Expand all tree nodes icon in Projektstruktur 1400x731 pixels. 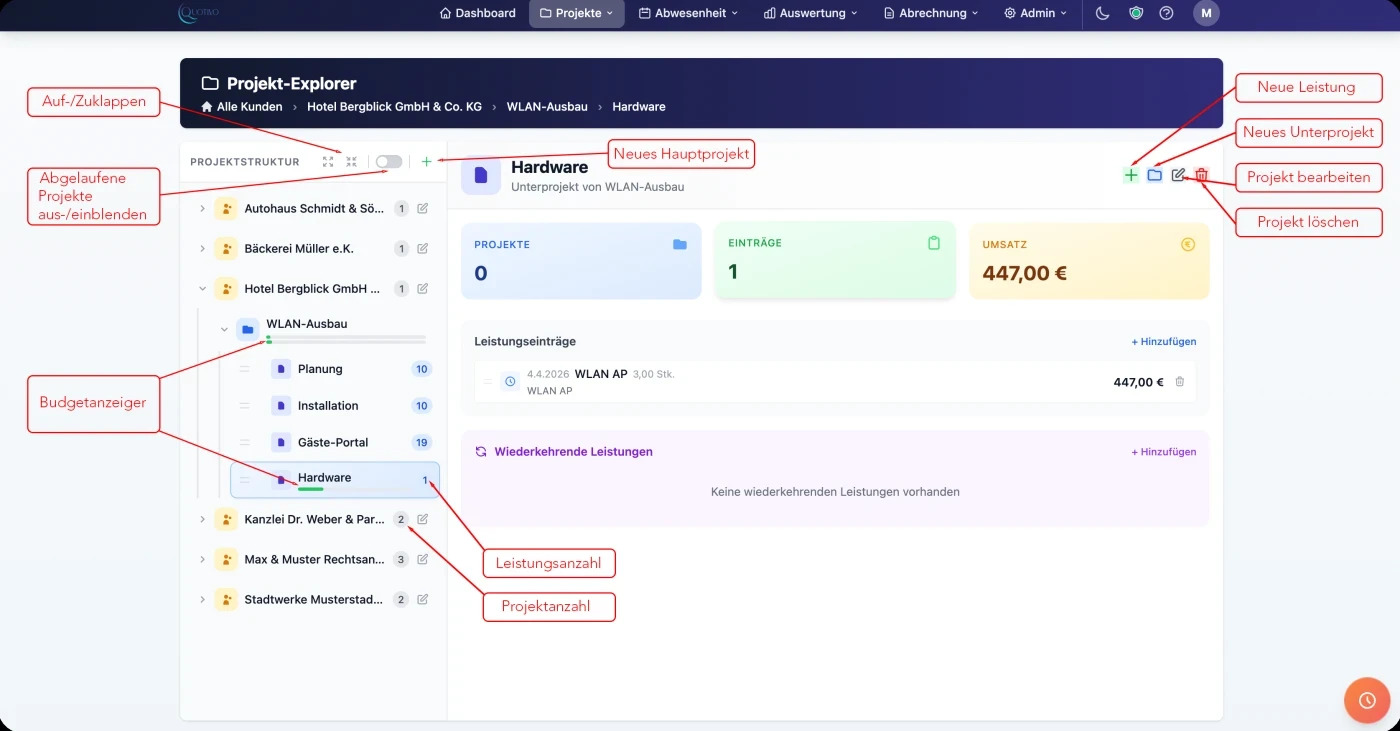328,161
